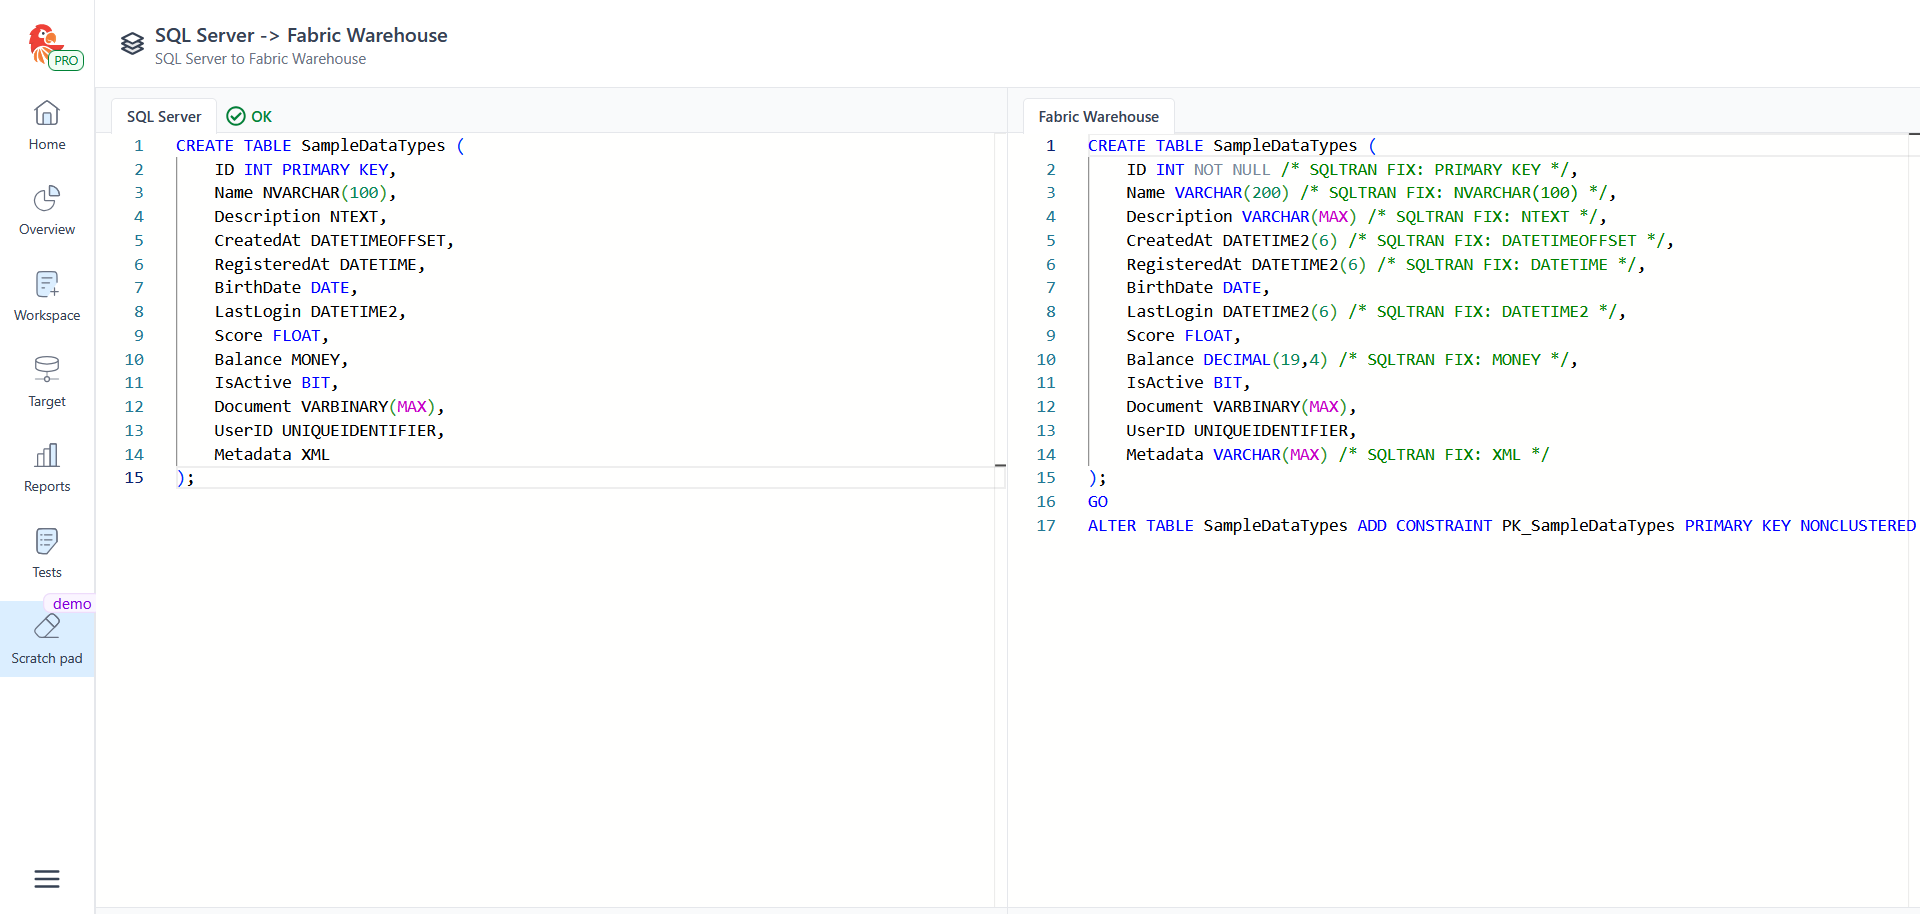Click the SQLTran parrot logo

[x=43, y=43]
